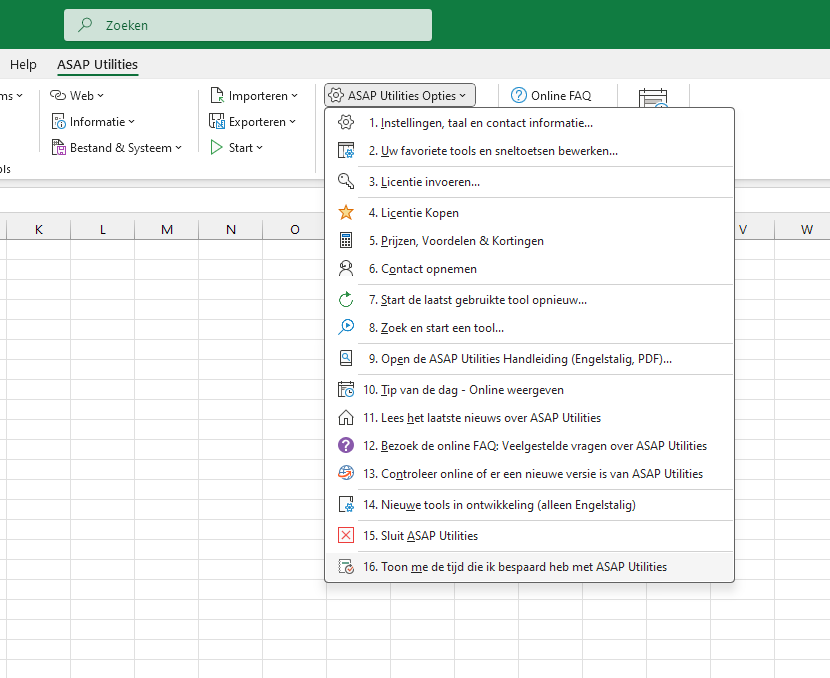This screenshot has width=830, height=678.
Task: Click the house icon for laatste nieuws
Action: [346, 418]
